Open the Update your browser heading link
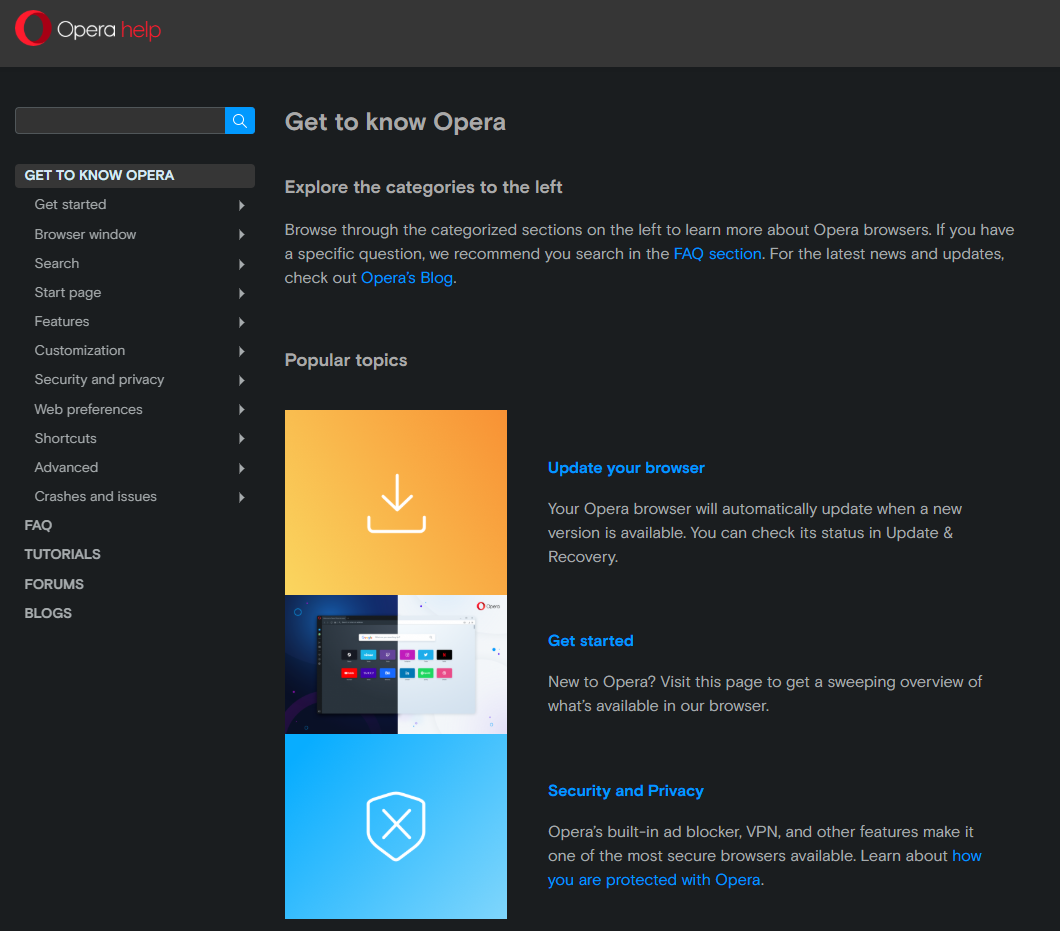This screenshot has width=1060, height=931. (x=626, y=468)
